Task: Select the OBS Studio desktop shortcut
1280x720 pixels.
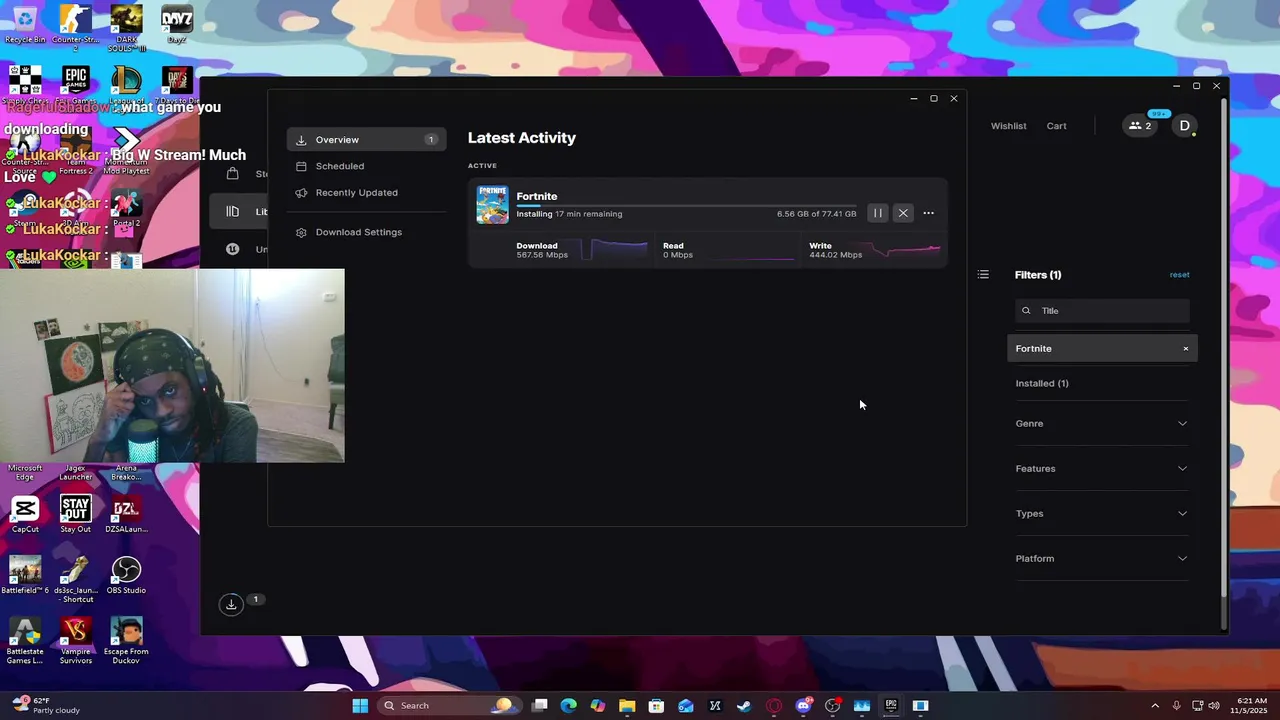Action: [126, 575]
